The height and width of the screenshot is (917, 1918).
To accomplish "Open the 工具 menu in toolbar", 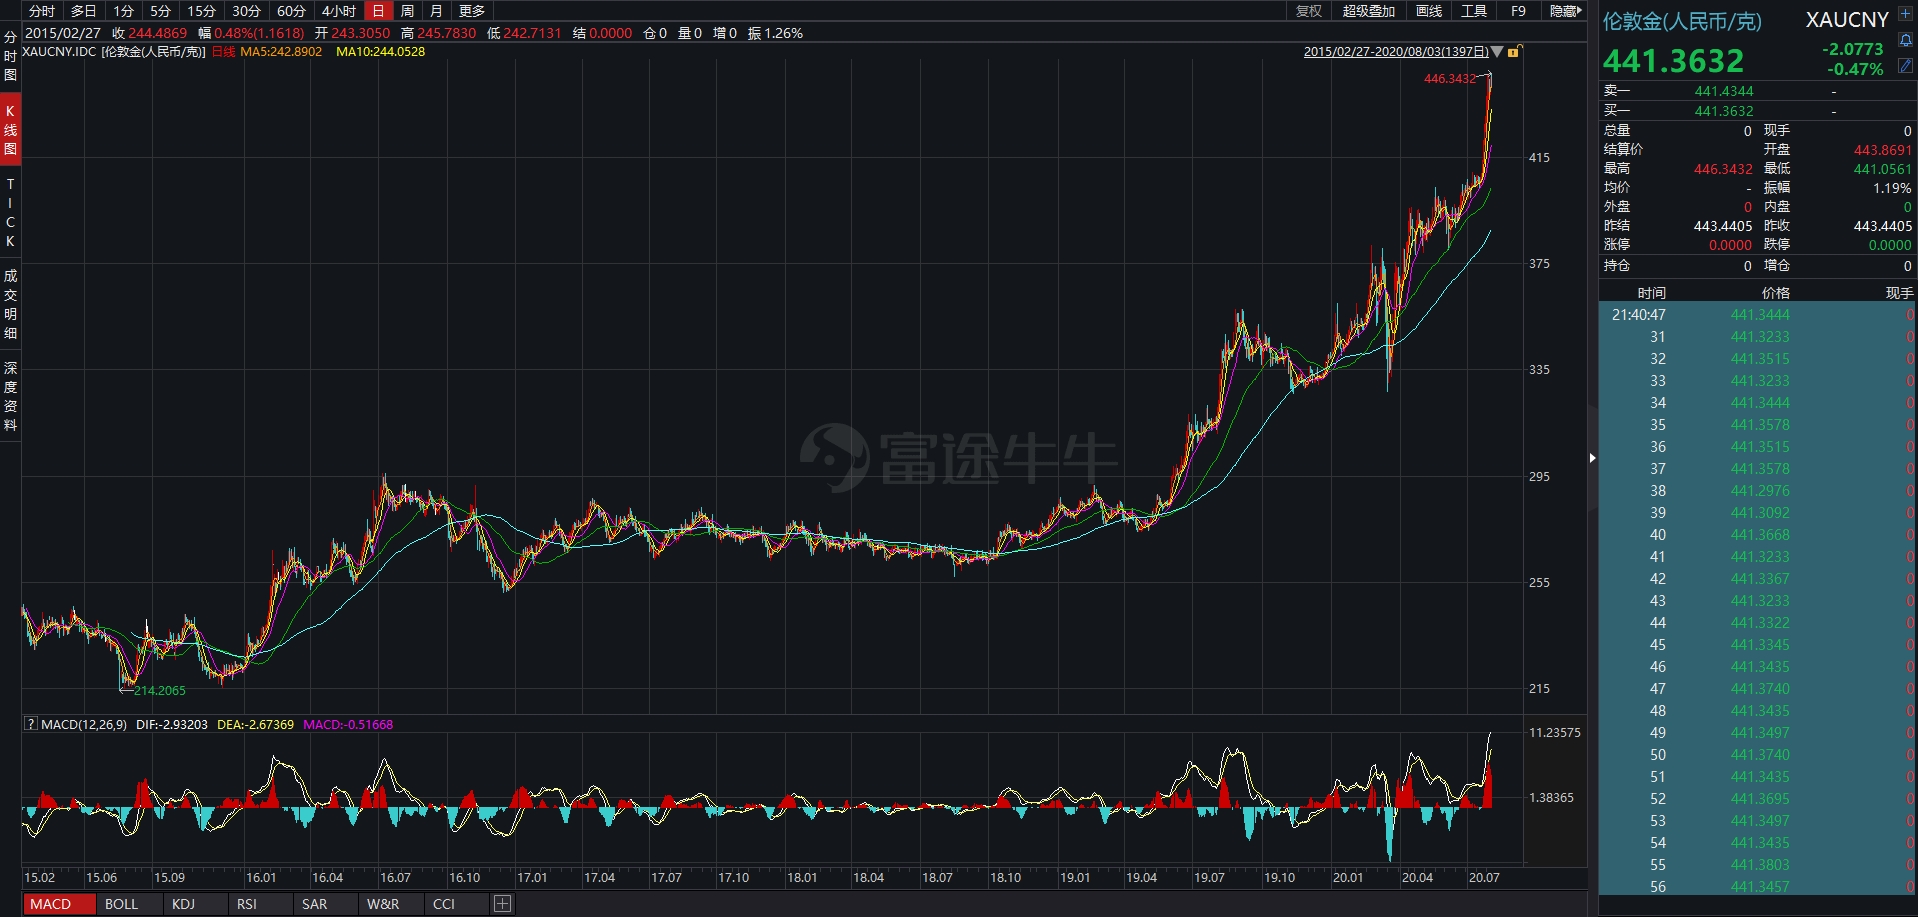I will coord(1474,11).
